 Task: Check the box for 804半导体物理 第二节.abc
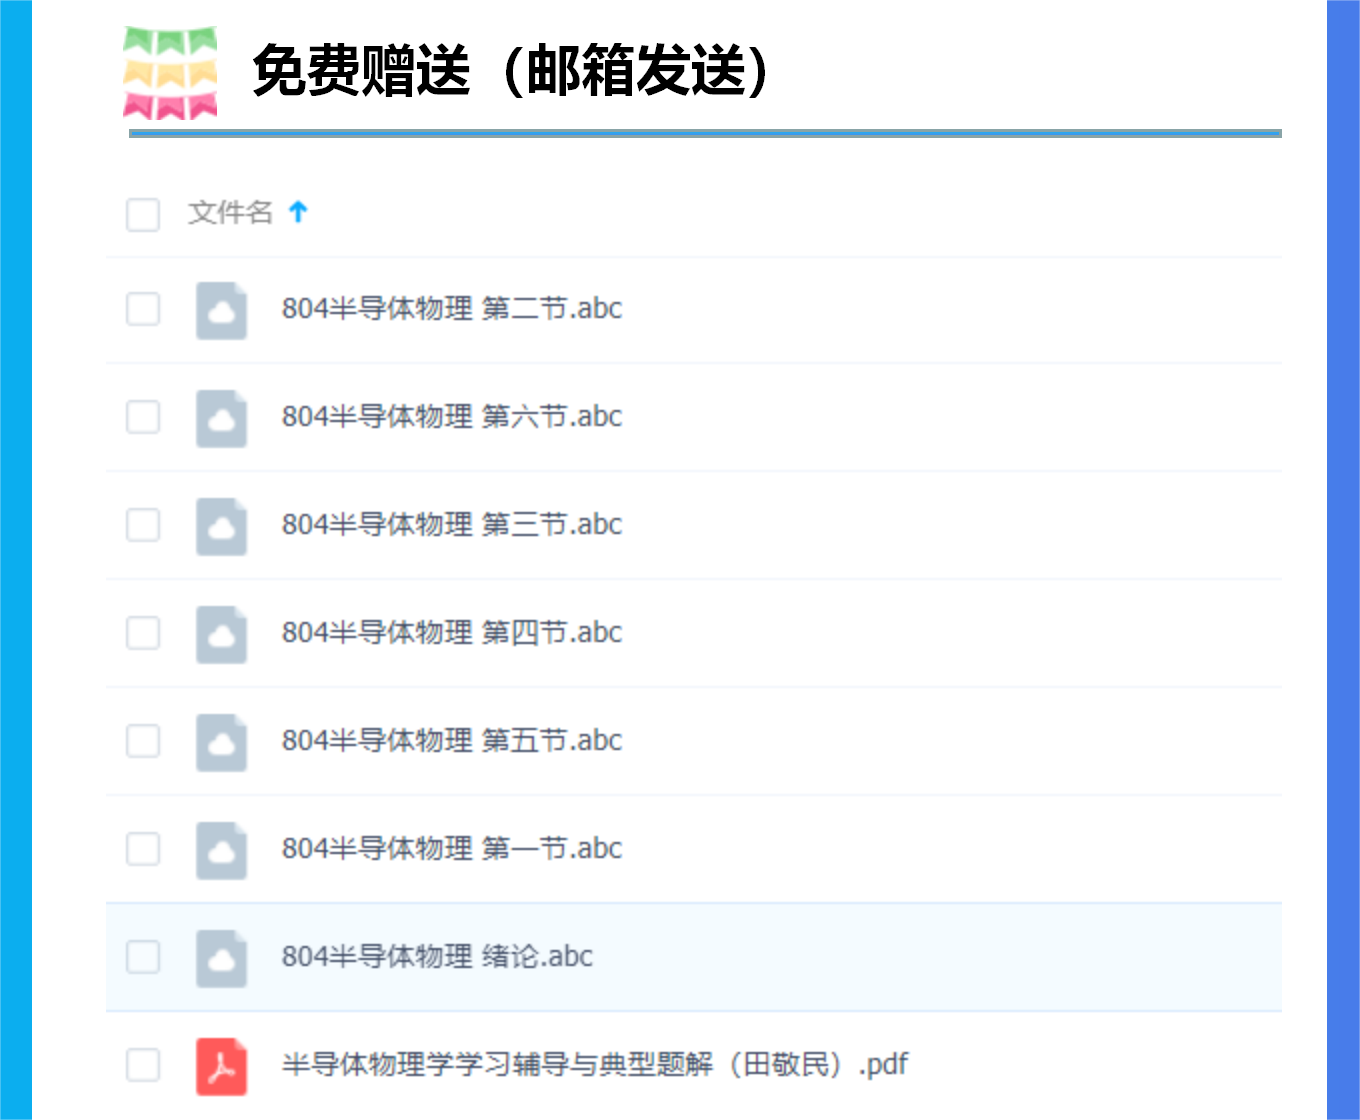click(x=143, y=309)
